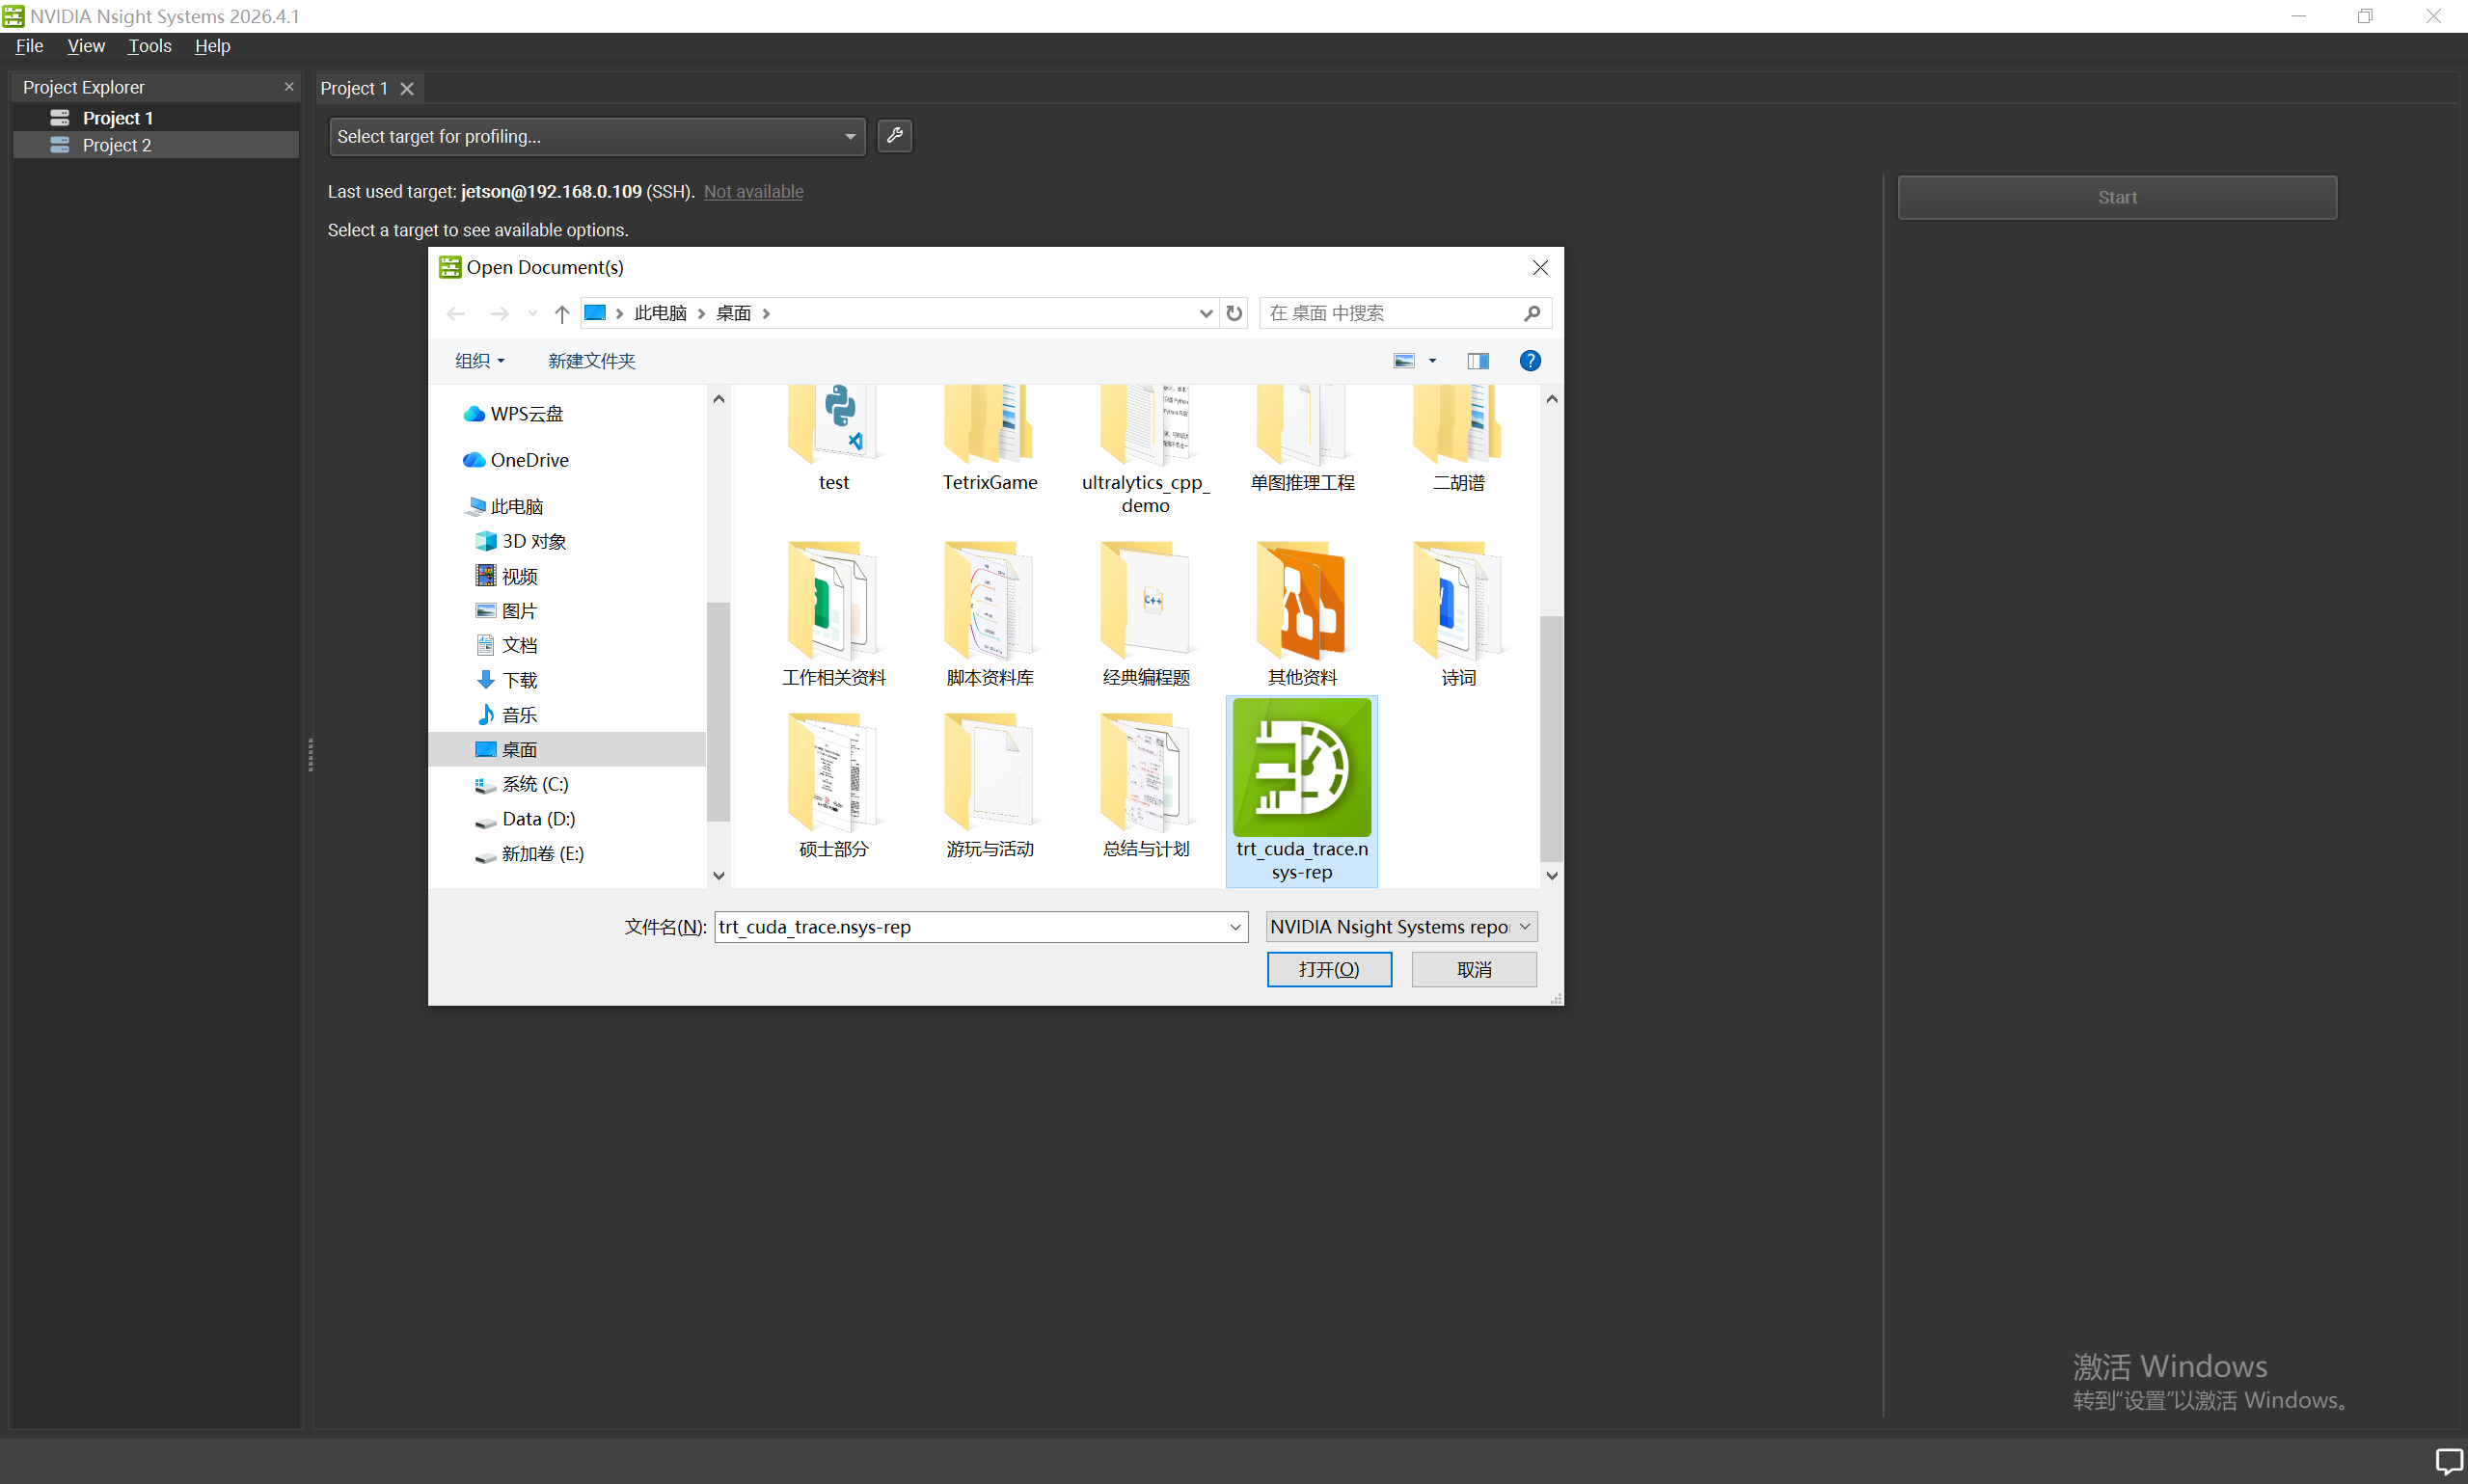The height and width of the screenshot is (1484, 2468).
Task: Click the Not available link
Action: 753,192
